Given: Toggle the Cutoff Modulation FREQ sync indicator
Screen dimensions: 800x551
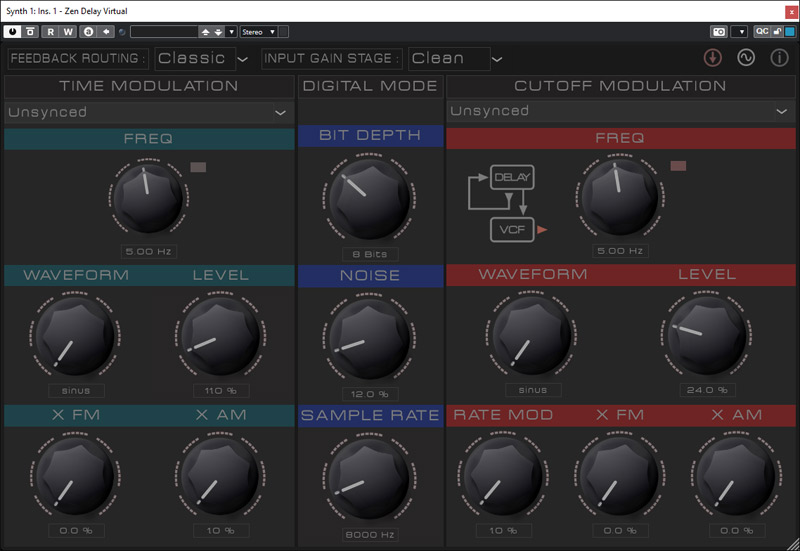Looking at the screenshot, I should pyautogui.click(x=679, y=166).
